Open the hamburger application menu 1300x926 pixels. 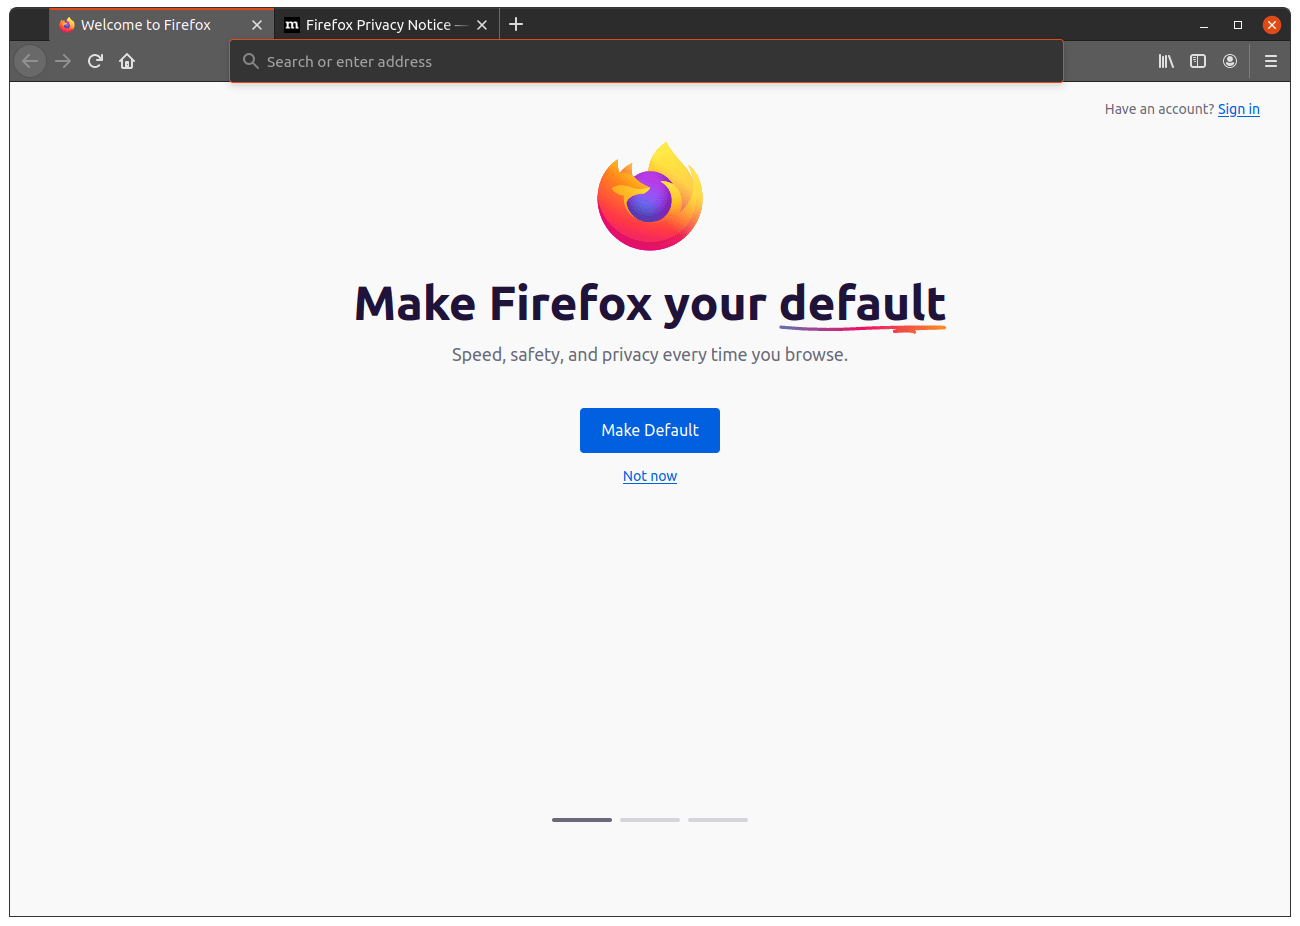[x=1271, y=61]
